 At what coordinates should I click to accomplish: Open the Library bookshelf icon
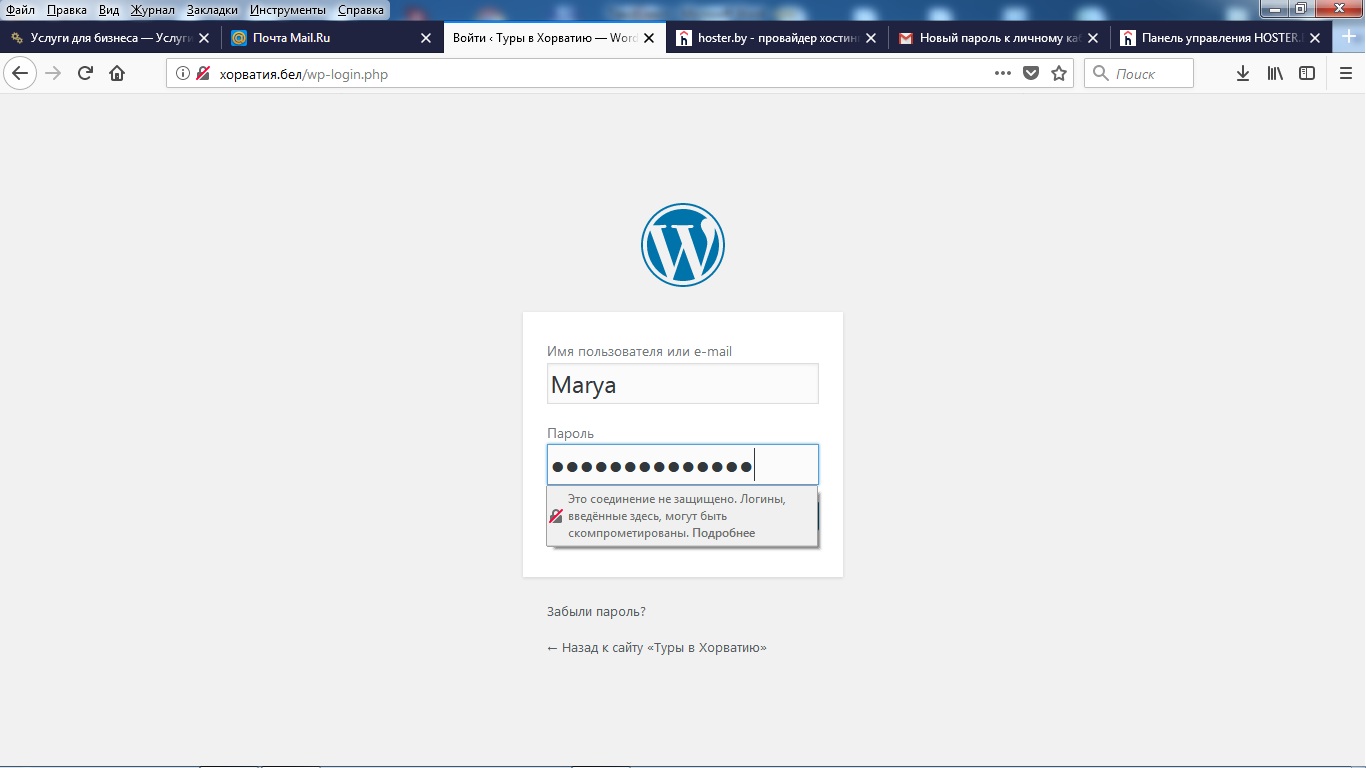point(1275,73)
